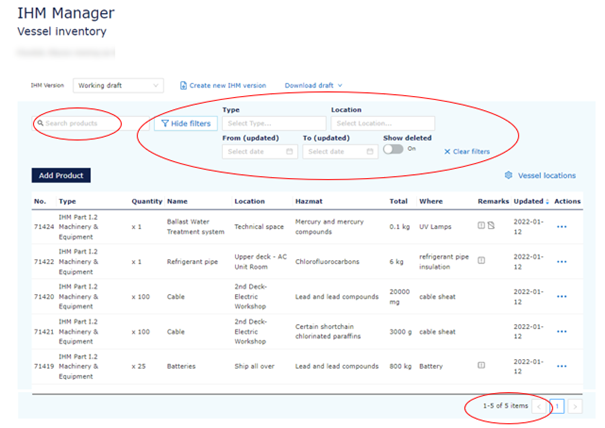Image resolution: width=605 pixels, height=428 pixels.
Task: Click Clear filters link
Action: (467, 151)
